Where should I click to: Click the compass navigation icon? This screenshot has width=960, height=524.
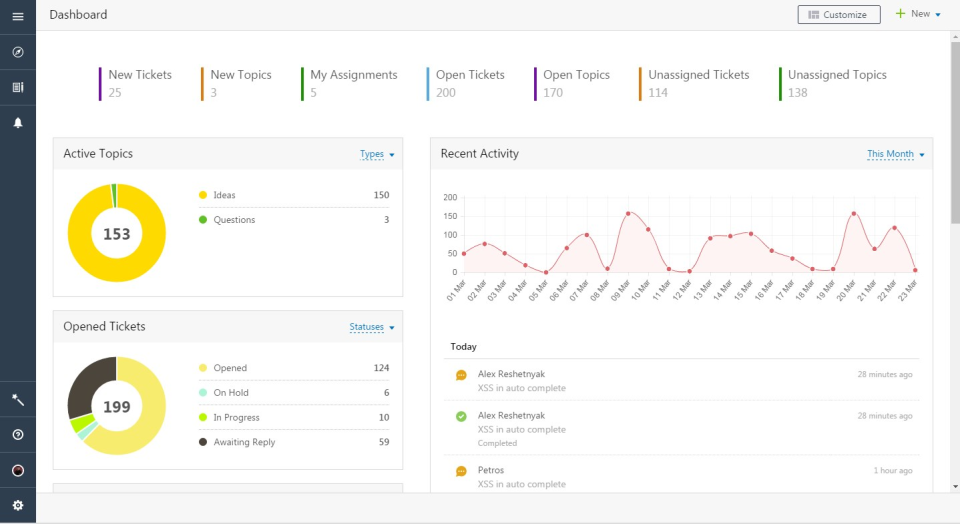[17, 52]
